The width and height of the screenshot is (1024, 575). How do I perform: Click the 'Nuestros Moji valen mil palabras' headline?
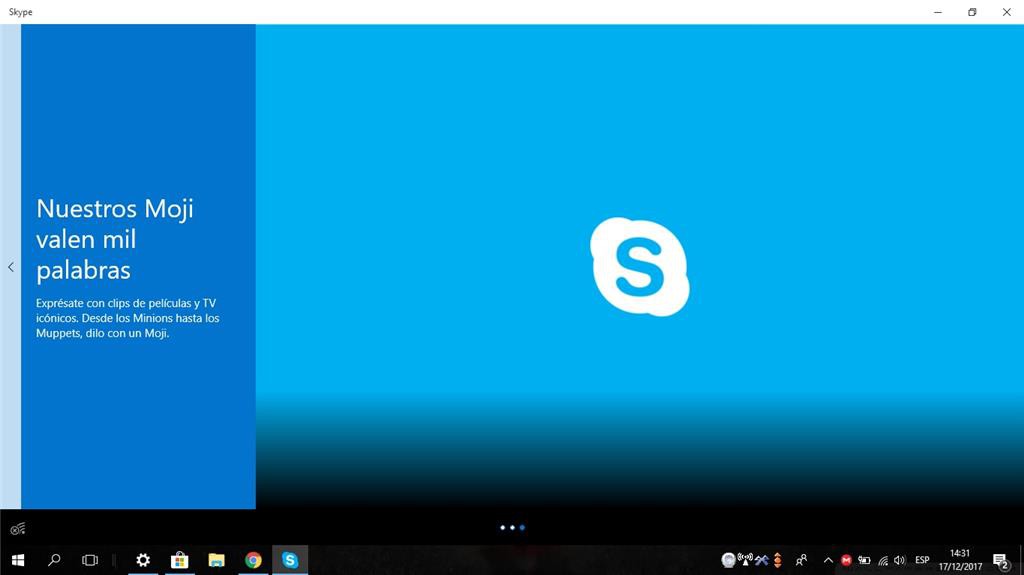click(115, 239)
